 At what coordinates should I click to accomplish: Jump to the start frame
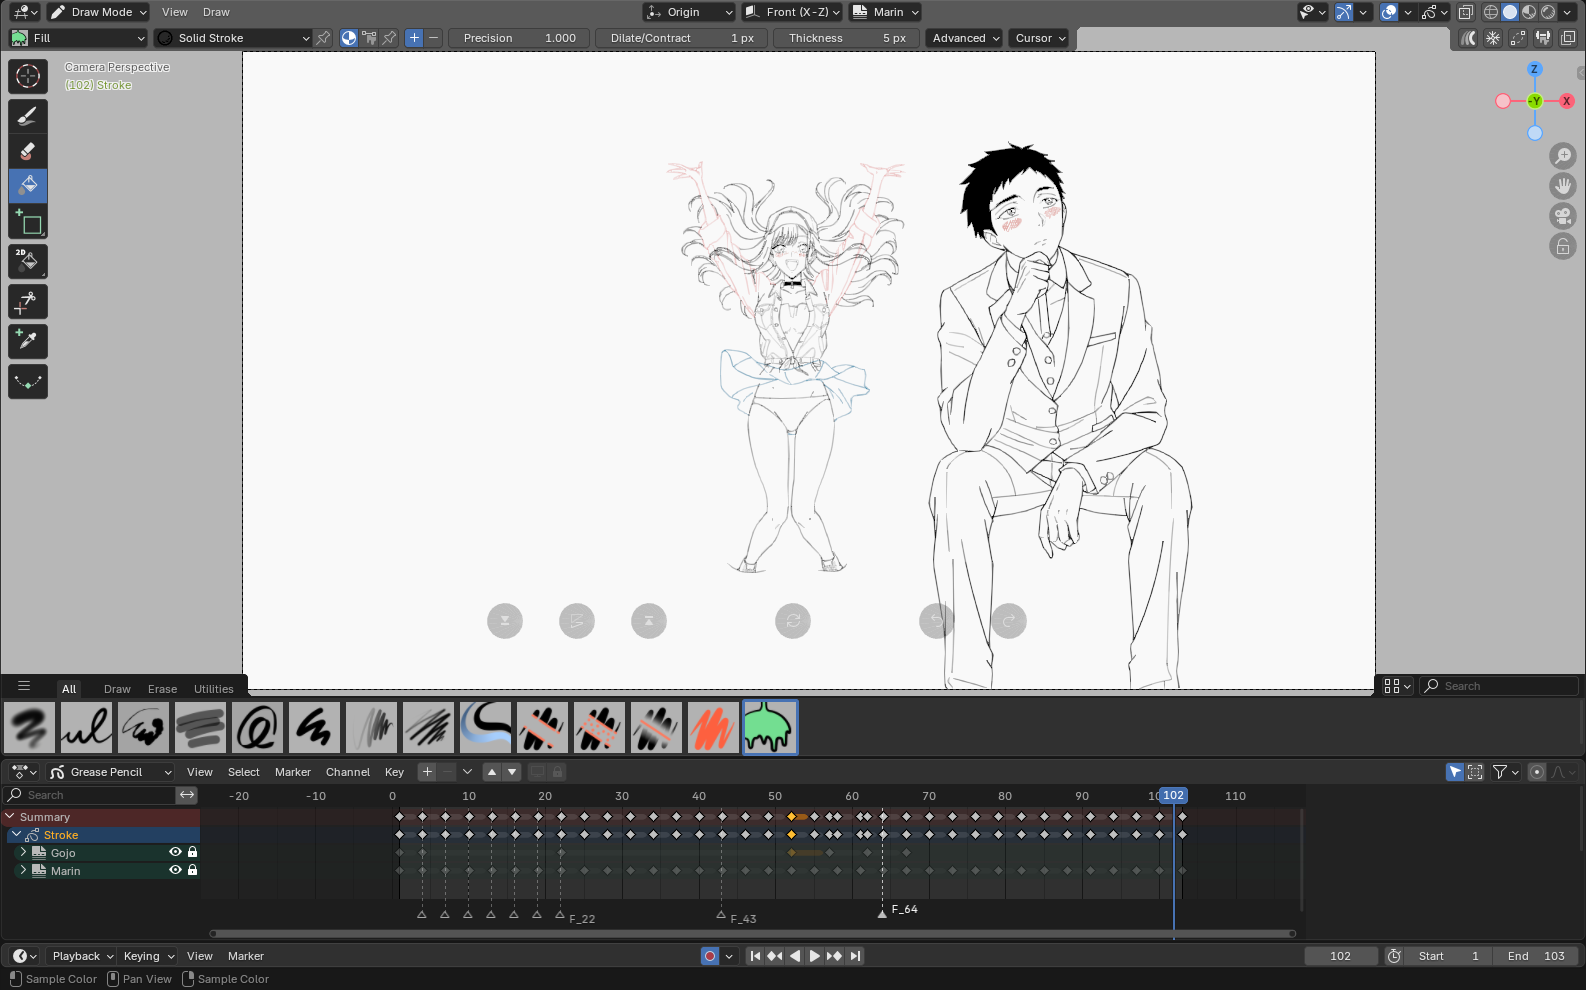point(756,956)
